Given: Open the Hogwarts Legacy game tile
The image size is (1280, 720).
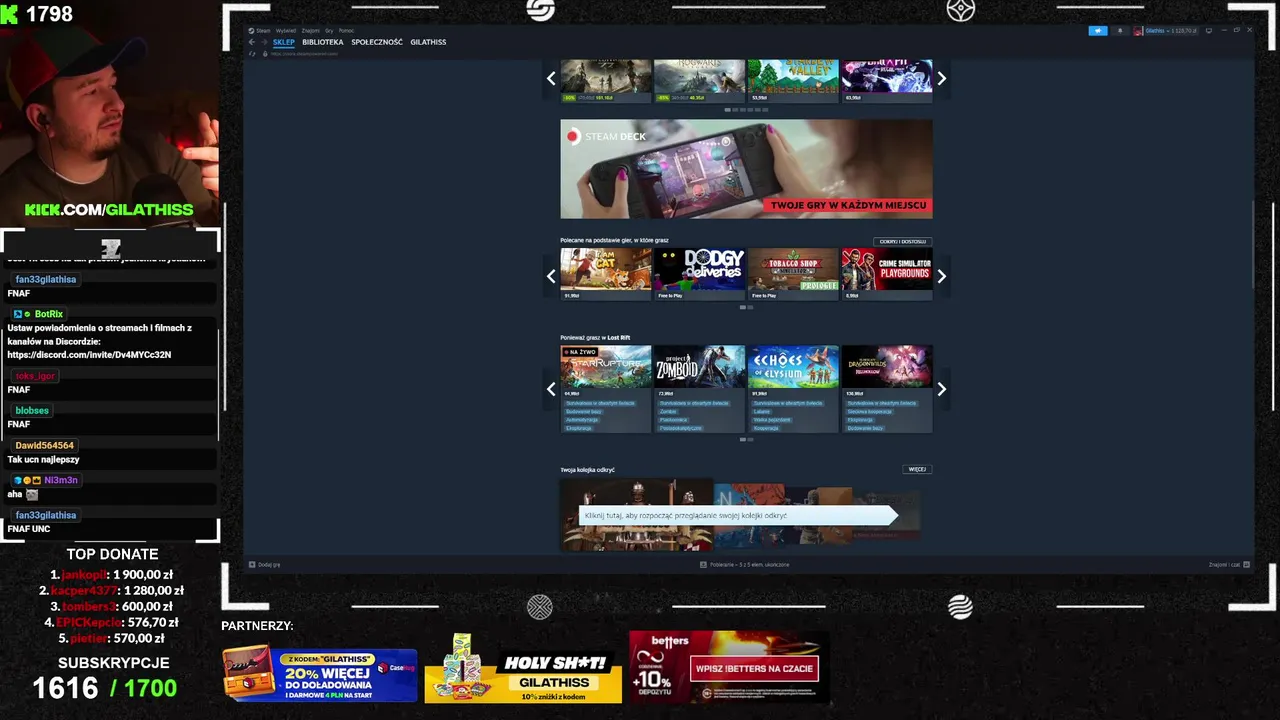Looking at the screenshot, I should pyautogui.click(x=700, y=81).
